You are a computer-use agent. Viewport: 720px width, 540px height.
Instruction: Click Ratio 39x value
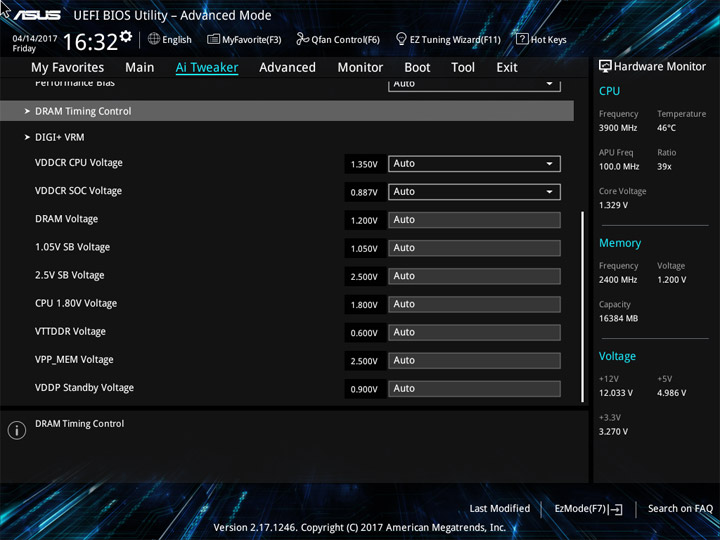point(664,166)
